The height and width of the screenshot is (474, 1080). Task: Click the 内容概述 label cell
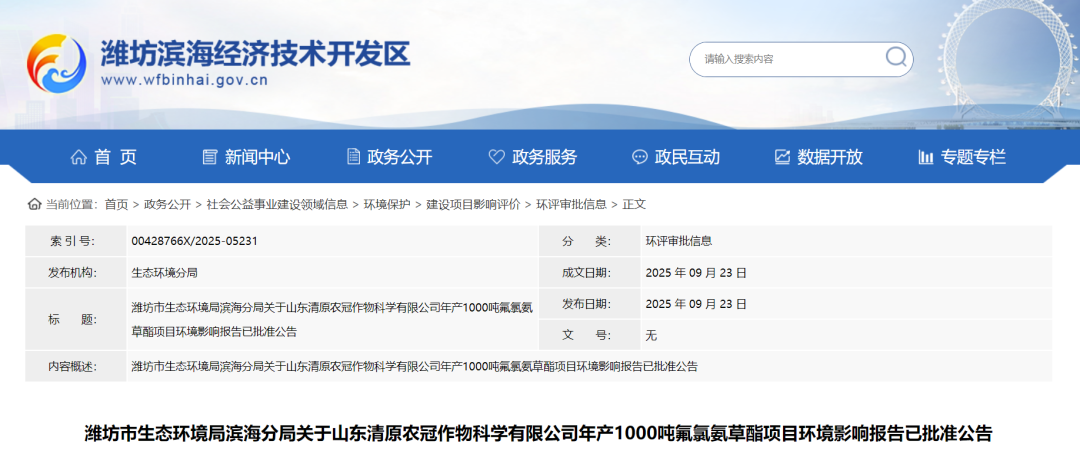click(76, 367)
